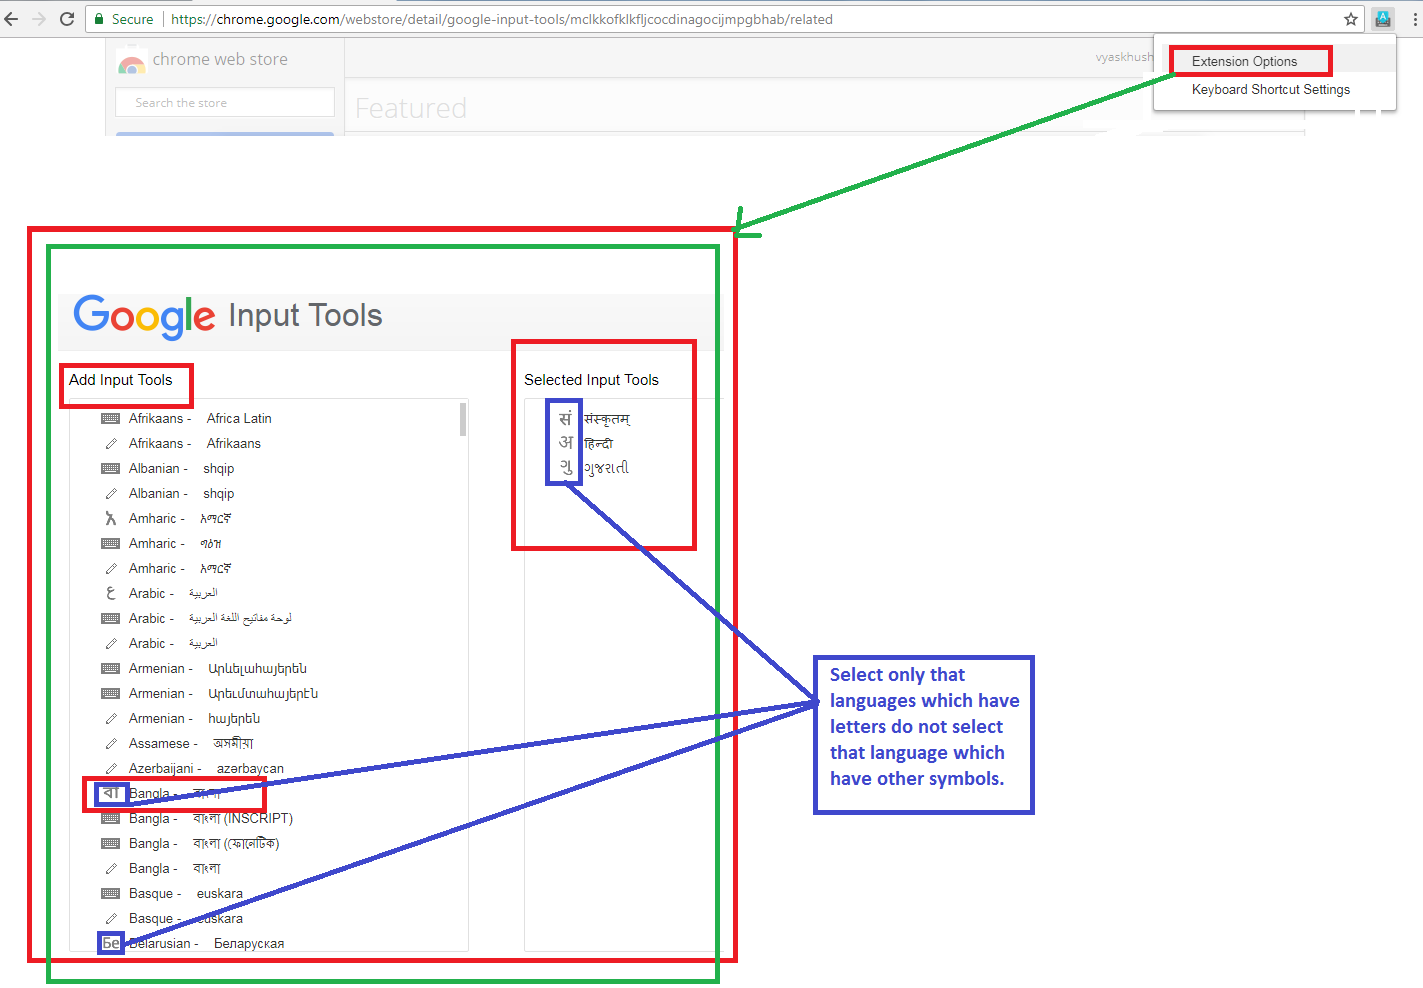Screen dimensions: 1423x988
Task: Choose Extension Options from the popup menu
Action: (x=1244, y=61)
